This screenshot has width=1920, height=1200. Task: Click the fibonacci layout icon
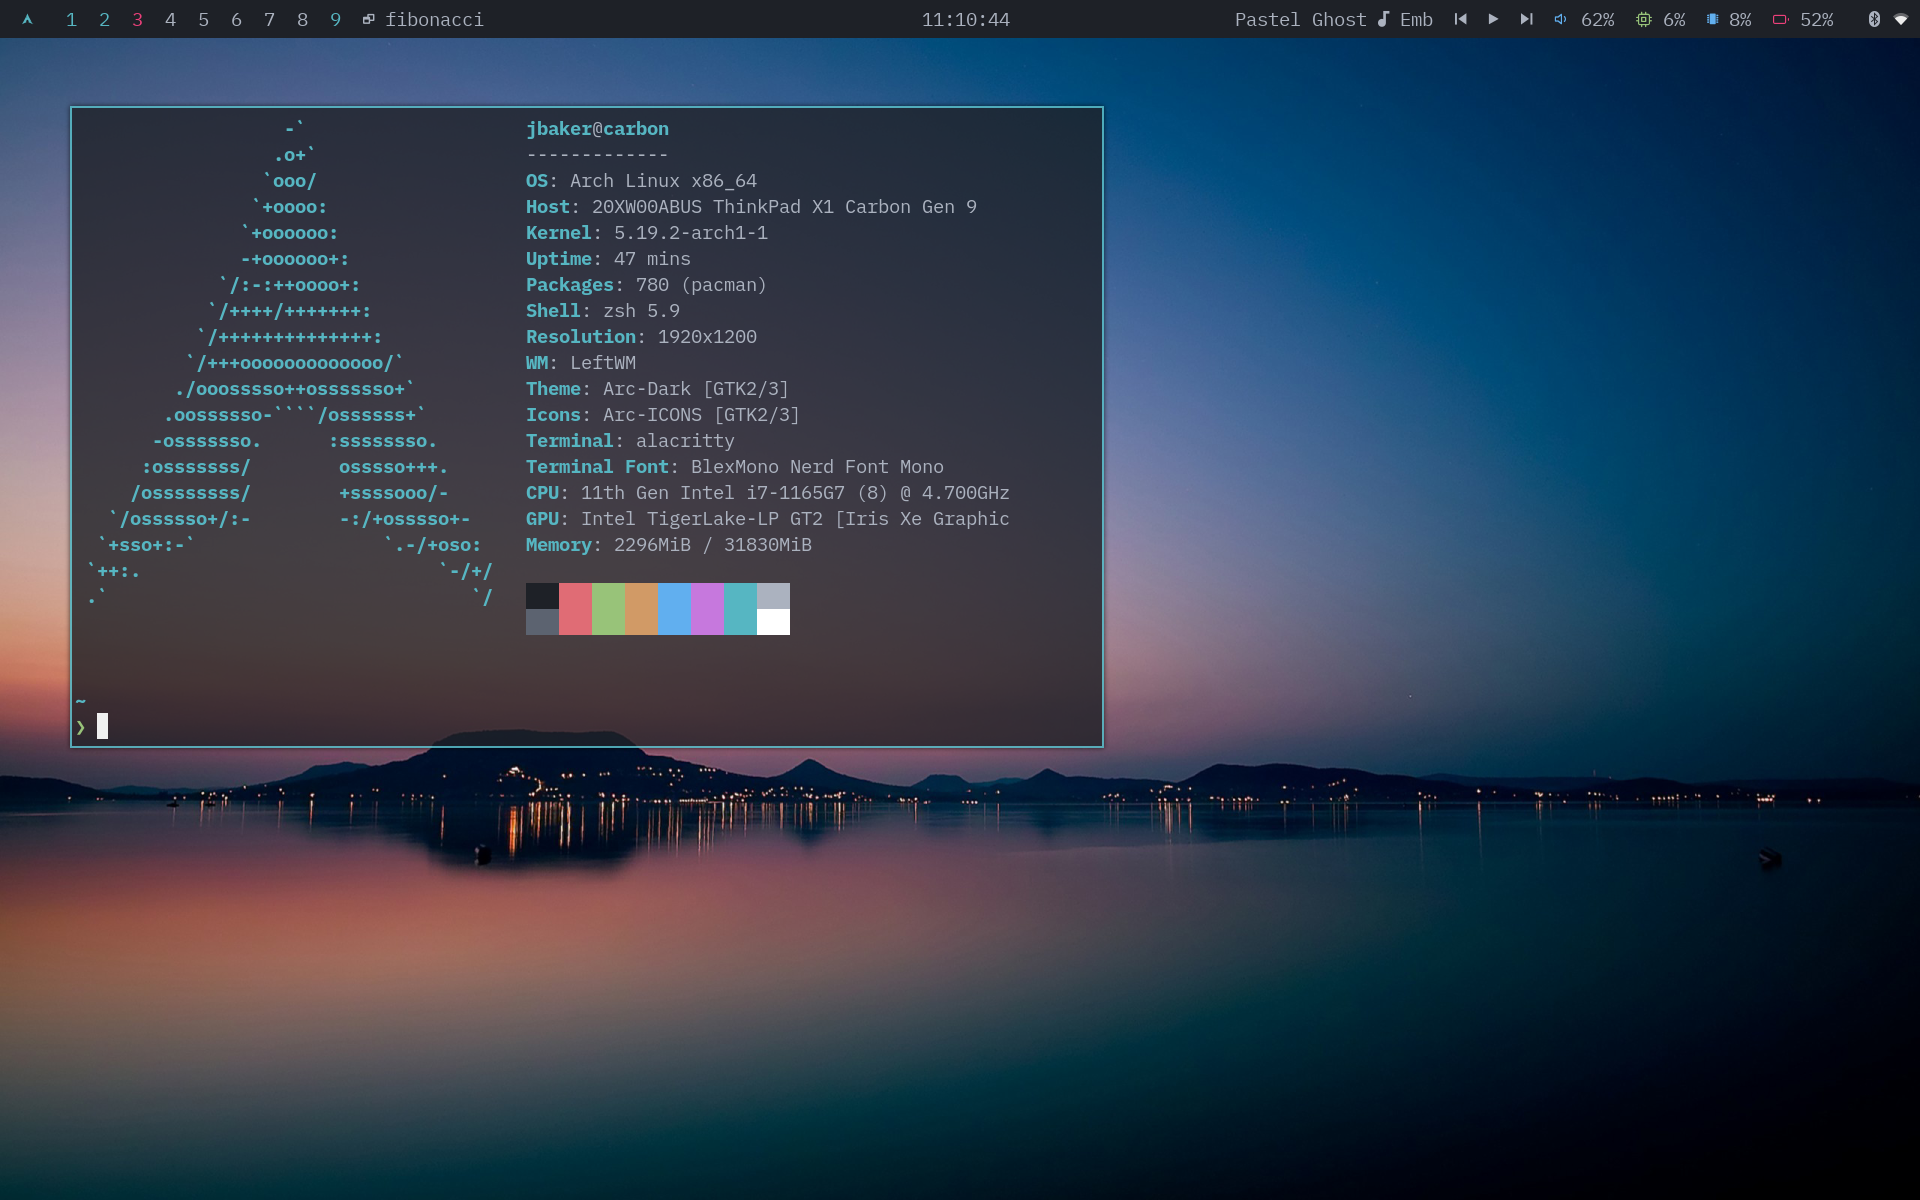[x=368, y=19]
